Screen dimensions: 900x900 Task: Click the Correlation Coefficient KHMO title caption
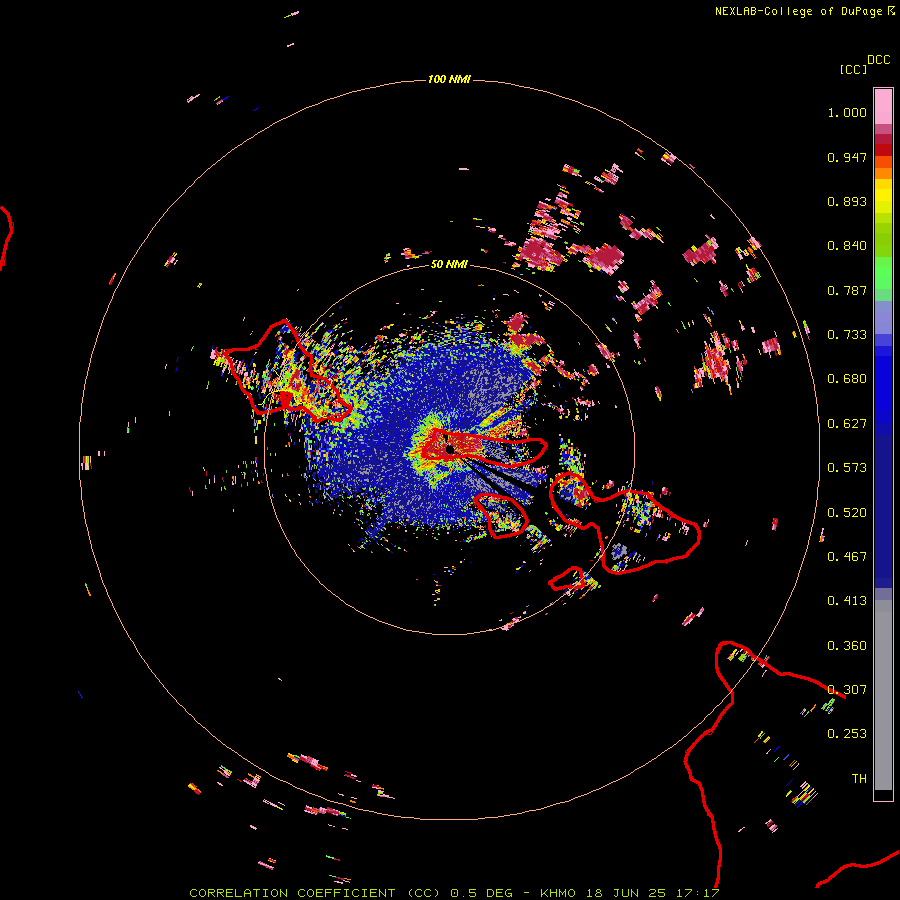click(x=455, y=893)
